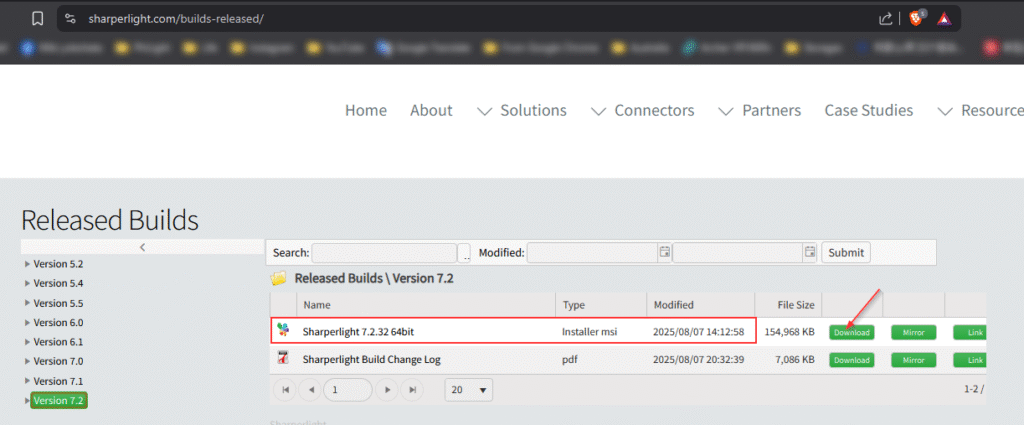1024x425 pixels.
Task: Click the '154,968 KB' file size cell
Action: pos(790,332)
